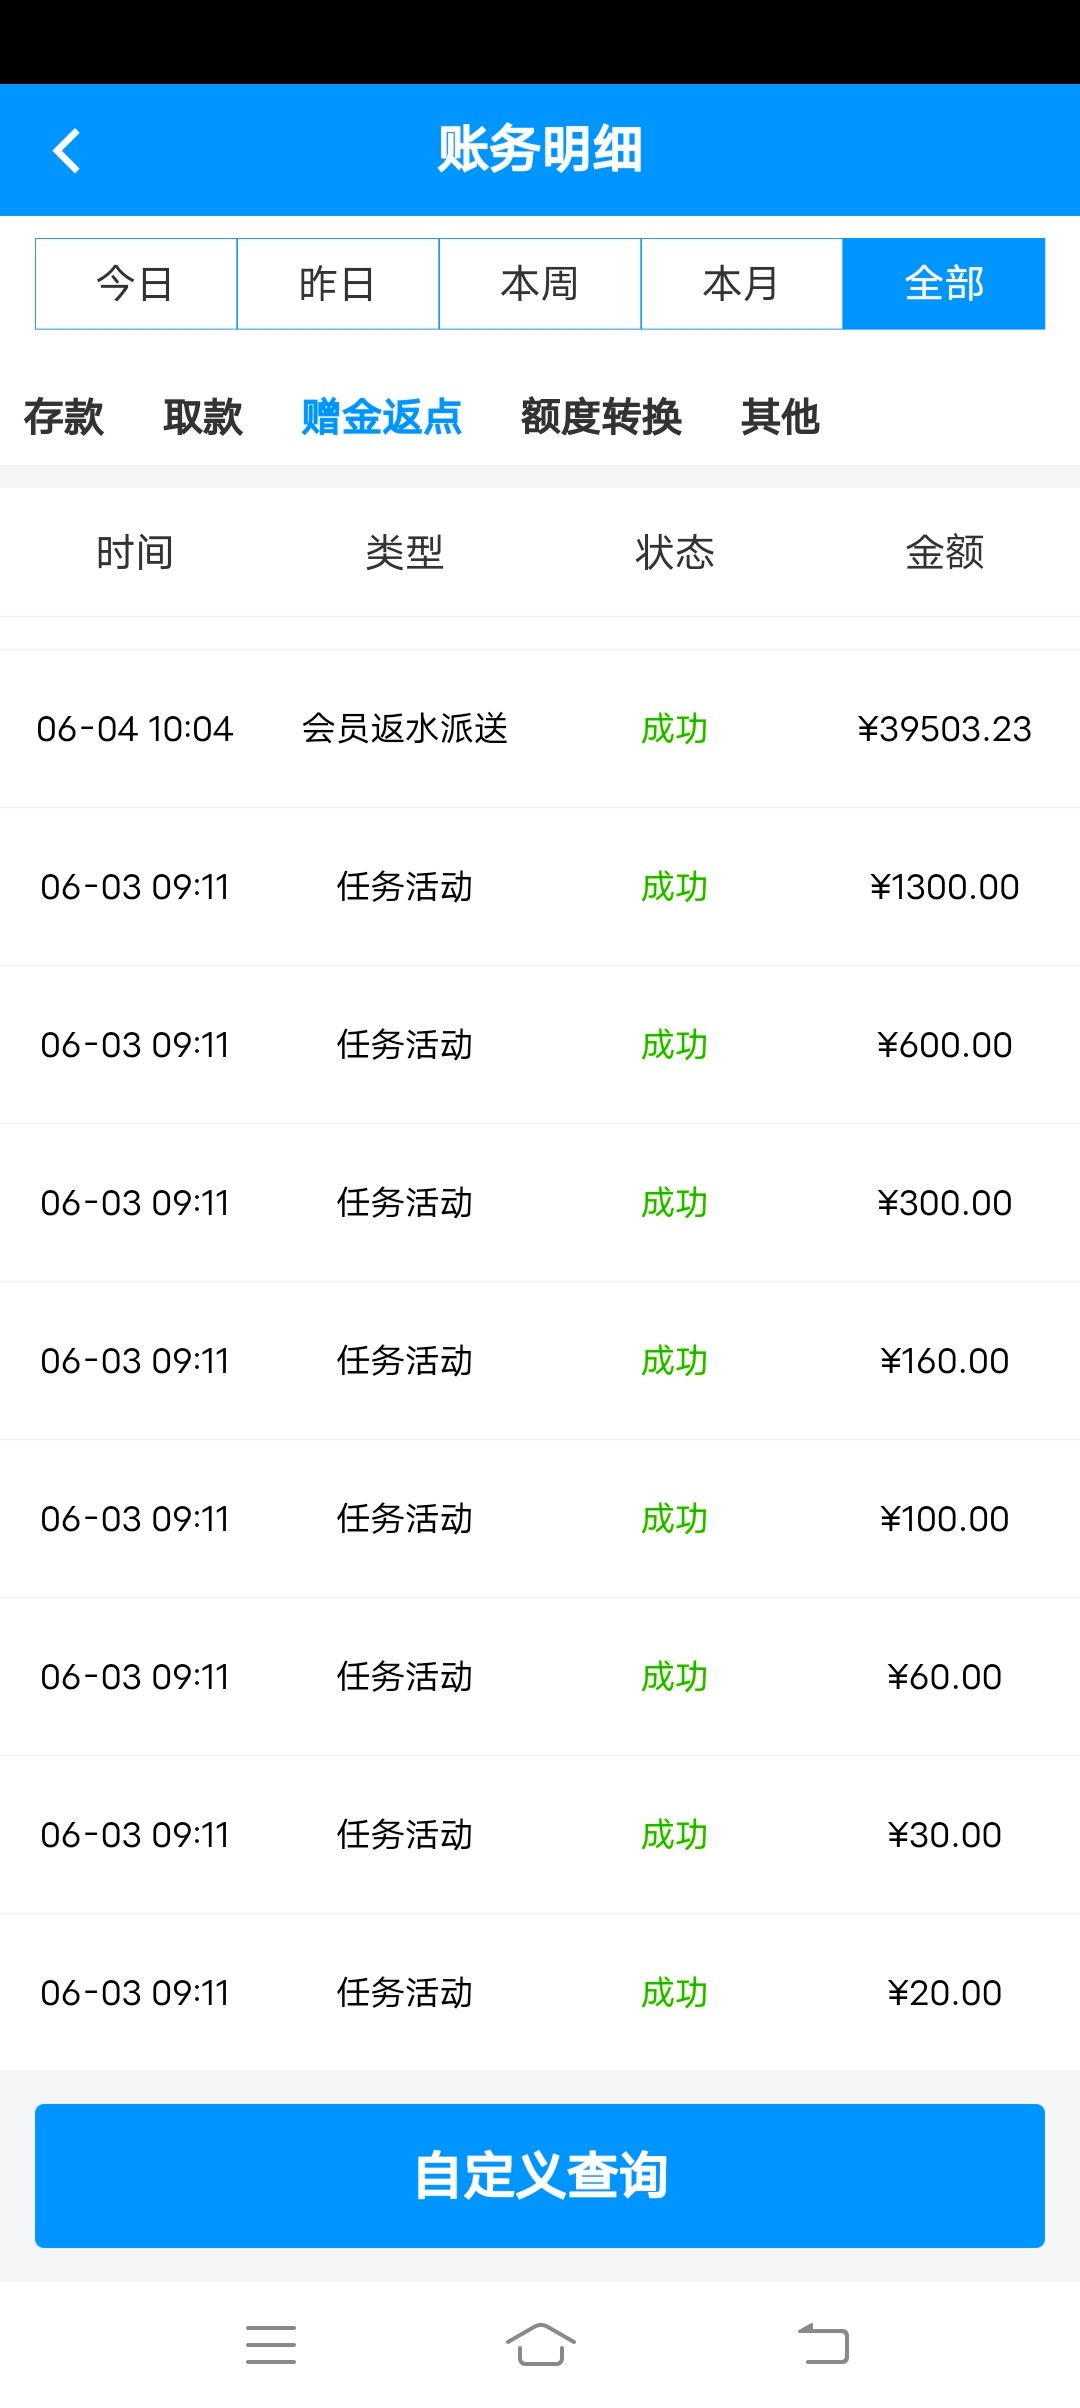Select 本月 date filter
This screenshot has width=1080, height=2408.
tap(741, 284)
